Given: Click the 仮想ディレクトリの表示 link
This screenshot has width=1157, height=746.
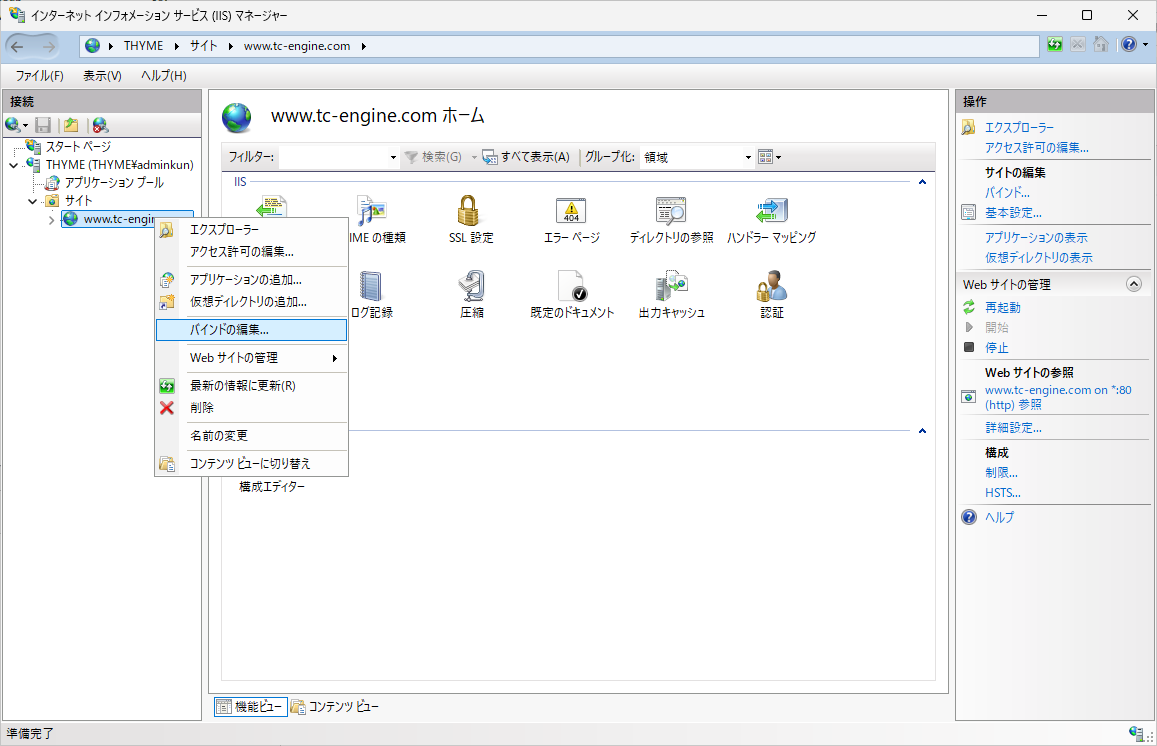Looking at the screenshot, I should coord(1038,258).
